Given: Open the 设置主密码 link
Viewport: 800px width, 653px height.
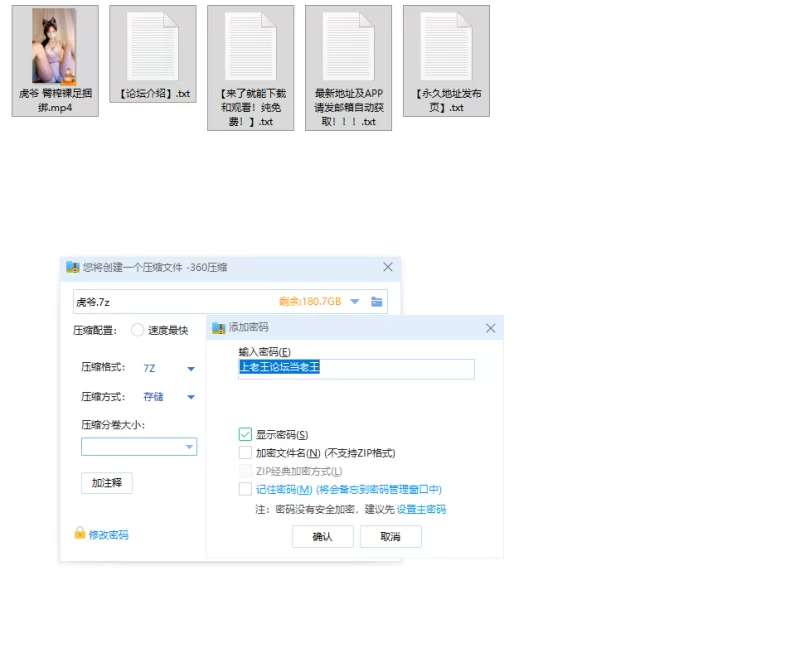Looking at the screenshot, I should click(x=421, y=509).
